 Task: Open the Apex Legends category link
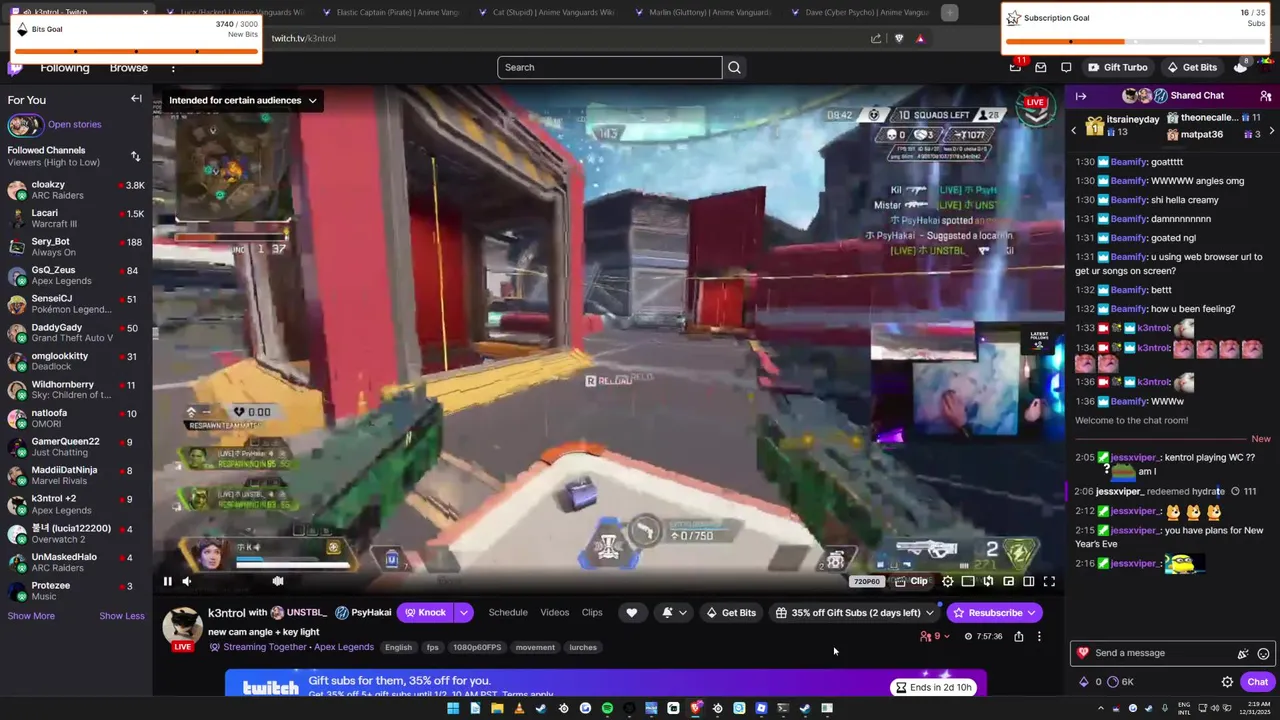coord(345,647)
